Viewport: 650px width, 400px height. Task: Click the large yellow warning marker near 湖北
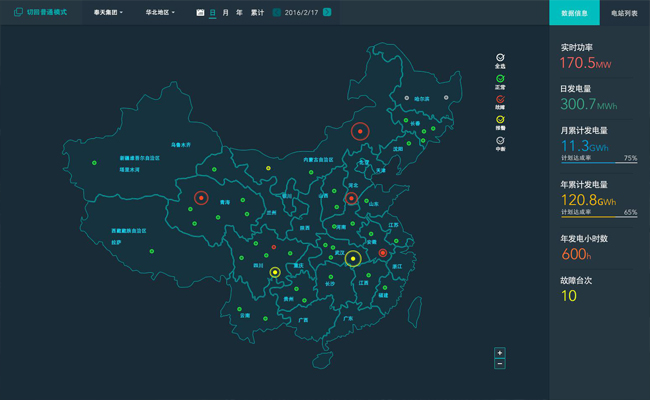353,259
